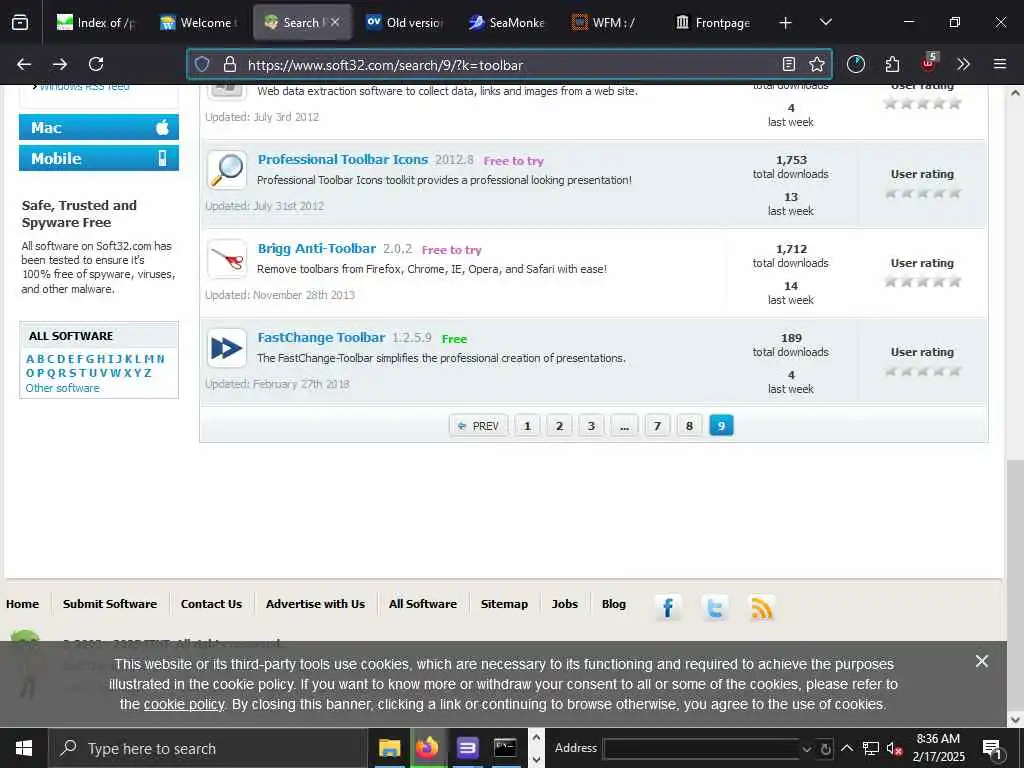Open the uBlock Origin shield icon
Viewport: 1024px width, 768px height.
[929, 63]
